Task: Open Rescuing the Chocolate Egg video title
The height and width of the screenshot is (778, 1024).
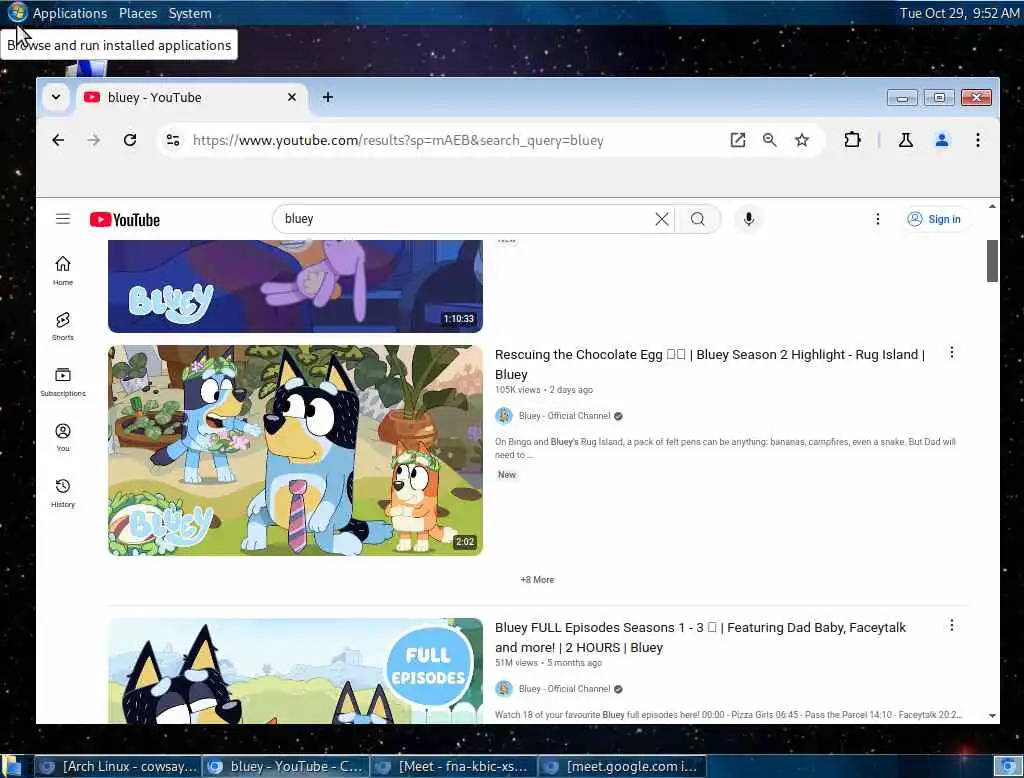Action: (710, 364)
